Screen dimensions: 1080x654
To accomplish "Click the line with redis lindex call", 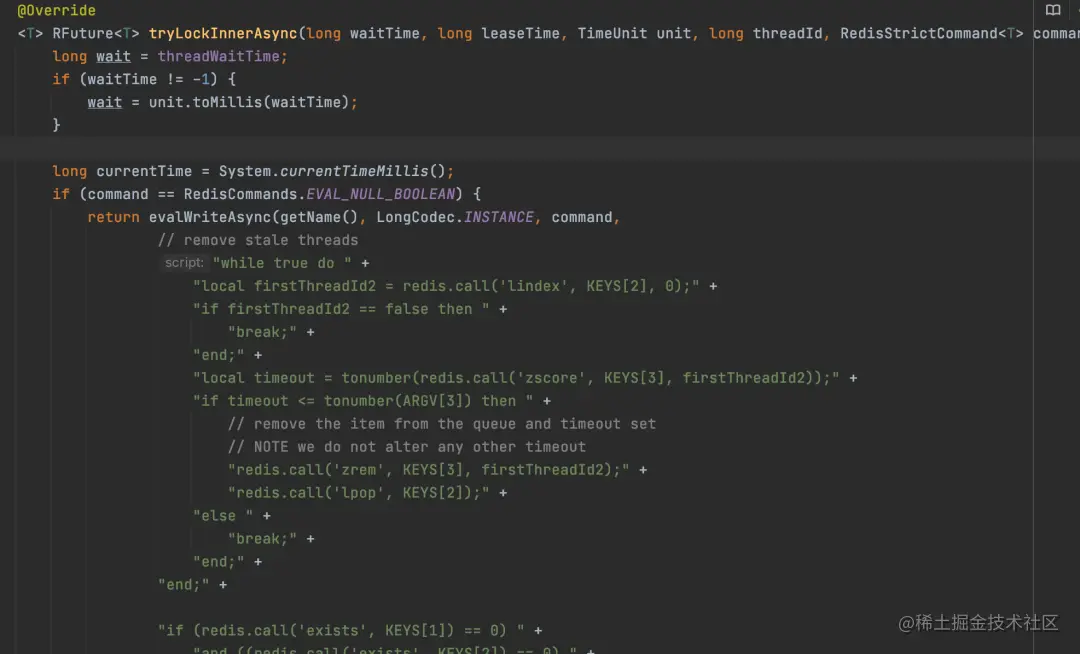I will [x=446, y=286].
